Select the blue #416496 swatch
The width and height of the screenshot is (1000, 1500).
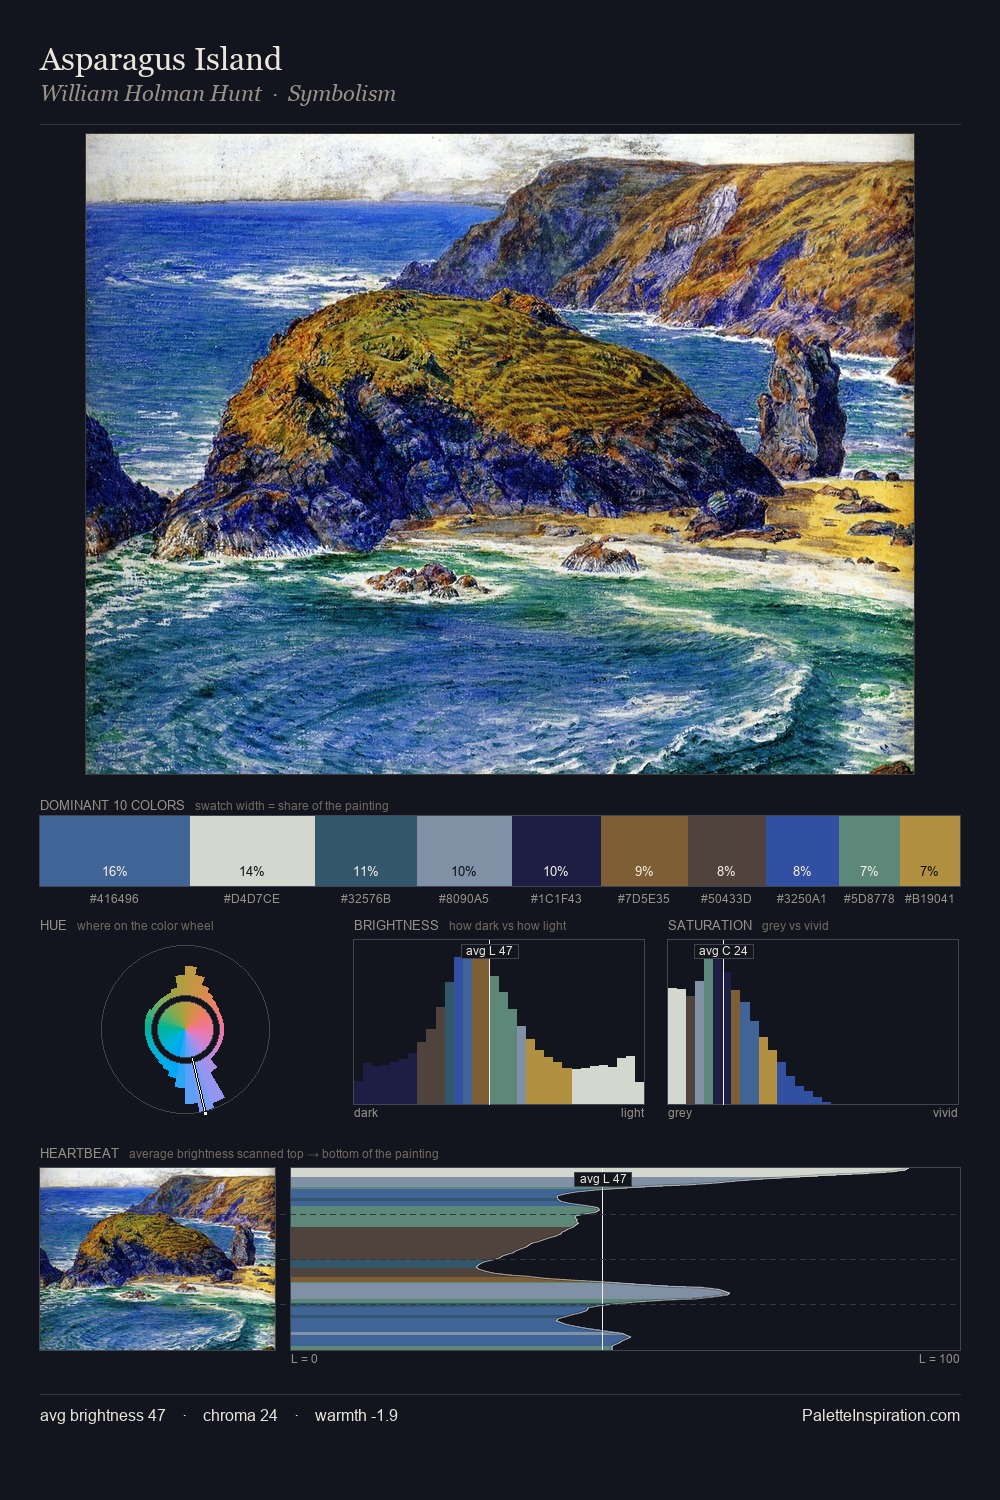[x=115, y=851]
